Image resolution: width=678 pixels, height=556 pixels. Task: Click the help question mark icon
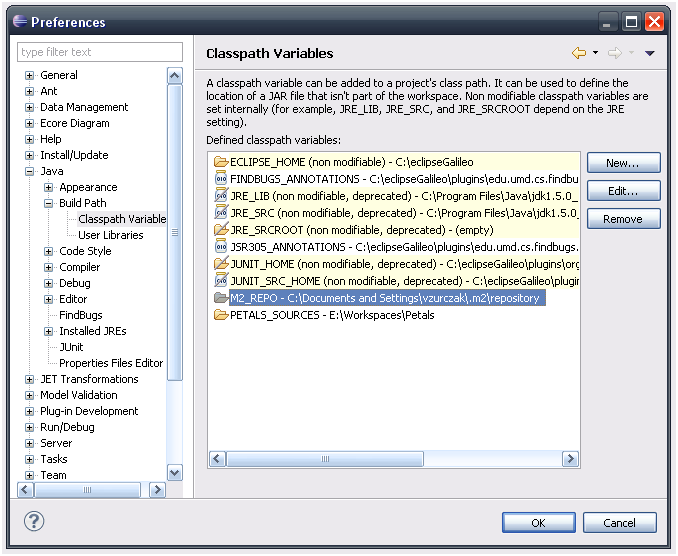[34, 521]
